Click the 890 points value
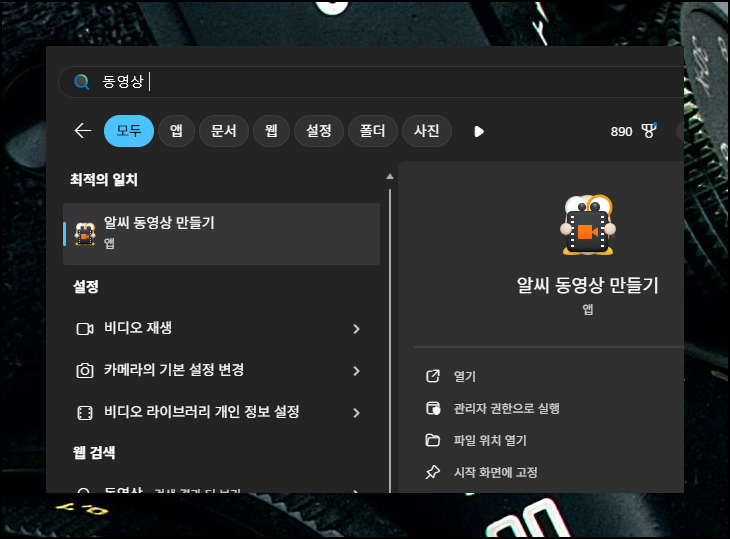730x539 pixels. pyautogui.click(x=621, y=132)
